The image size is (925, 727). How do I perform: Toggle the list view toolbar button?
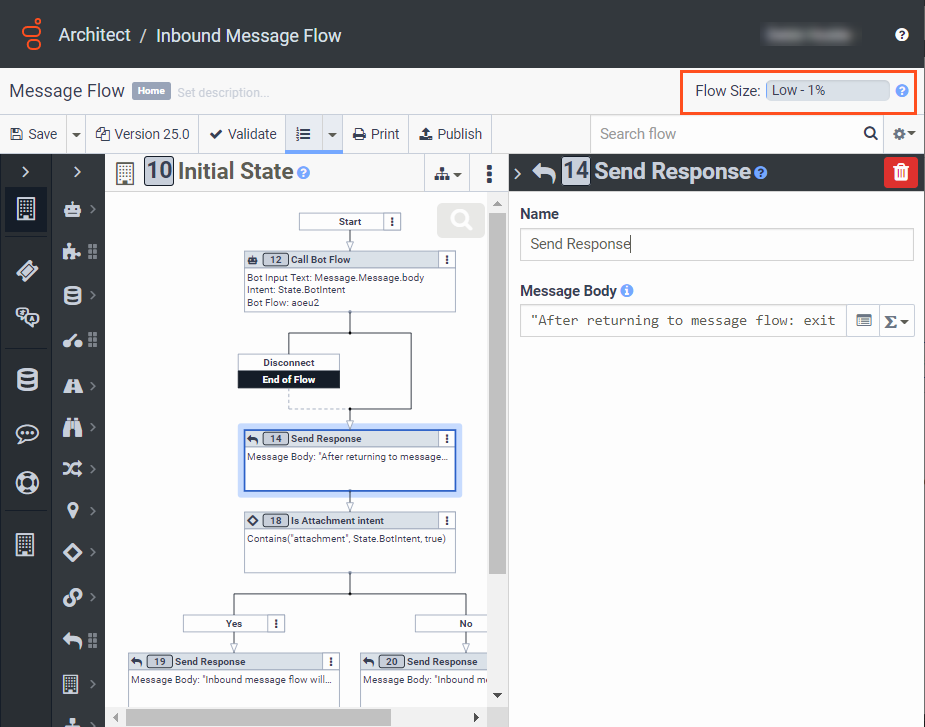304,134
